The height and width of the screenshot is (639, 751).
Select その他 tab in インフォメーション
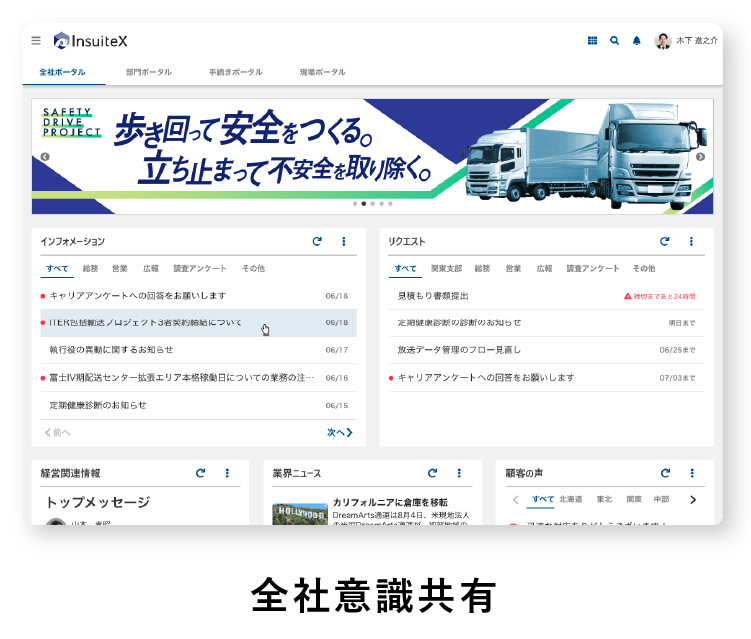(x=253, y=269)
